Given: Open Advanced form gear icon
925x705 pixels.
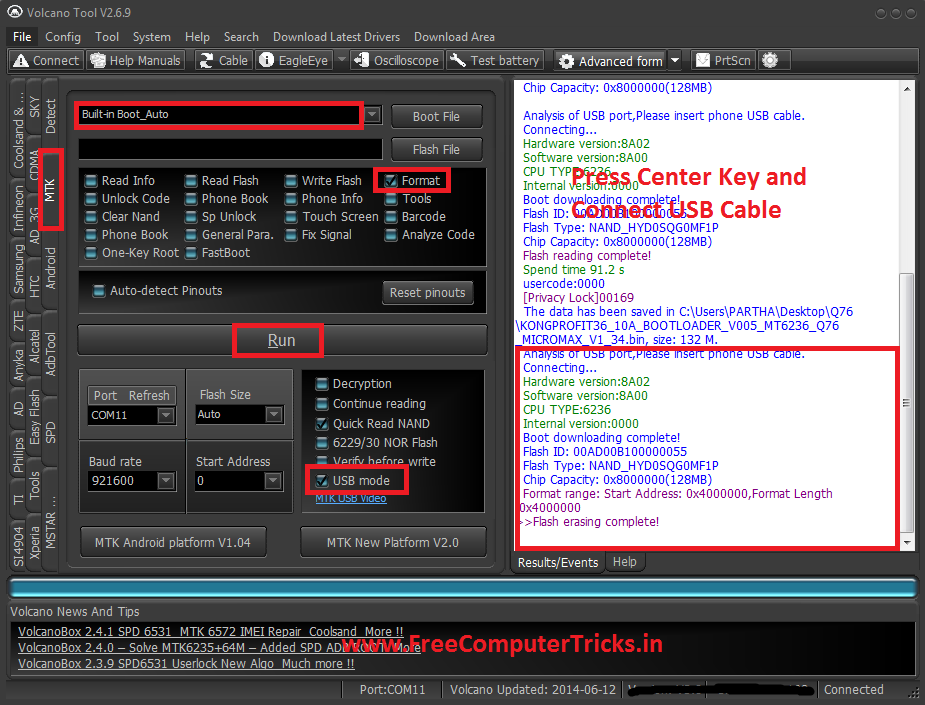Looking at the screenshot, I should click(566, 61).
